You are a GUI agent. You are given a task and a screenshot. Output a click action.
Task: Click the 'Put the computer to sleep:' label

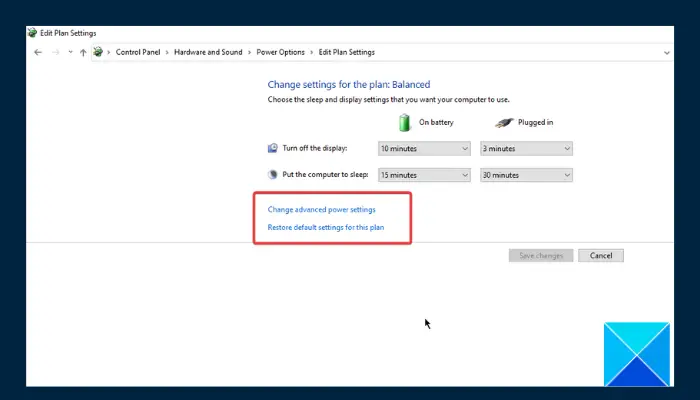pyautogui.click(x=325, y=175)
